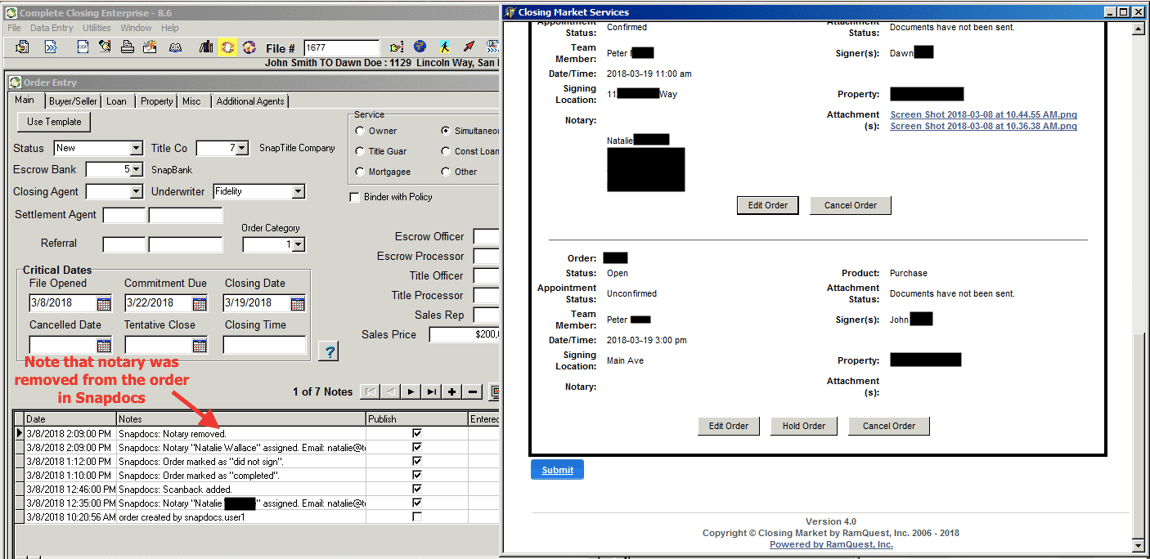Click the yellow-highlighted sync arrows toolbar icon
This screenshot has height=559, width=1150.
[x=228, y=48]
